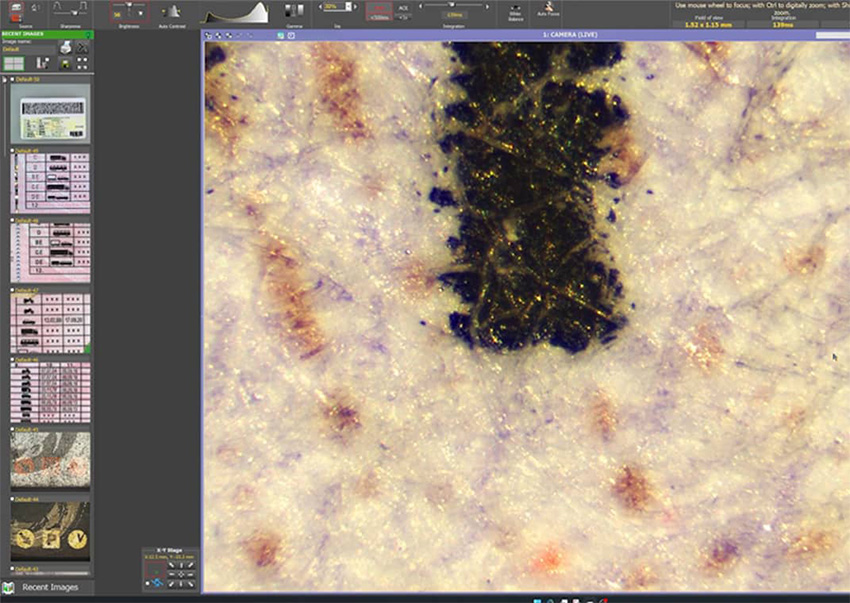
Task: Click the third camera window toolbar icon
Action: click(x=229, y=36)
